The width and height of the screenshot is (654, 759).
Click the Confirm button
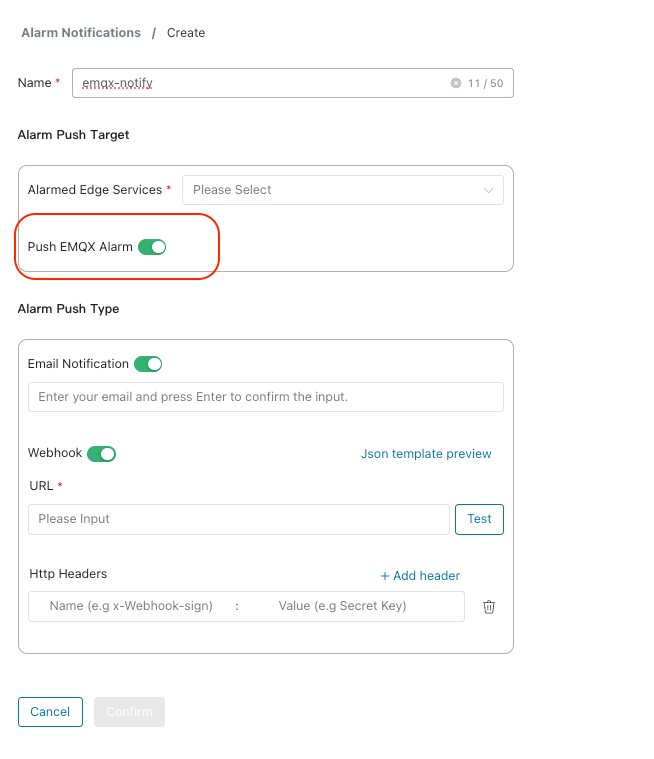[129, 712]
